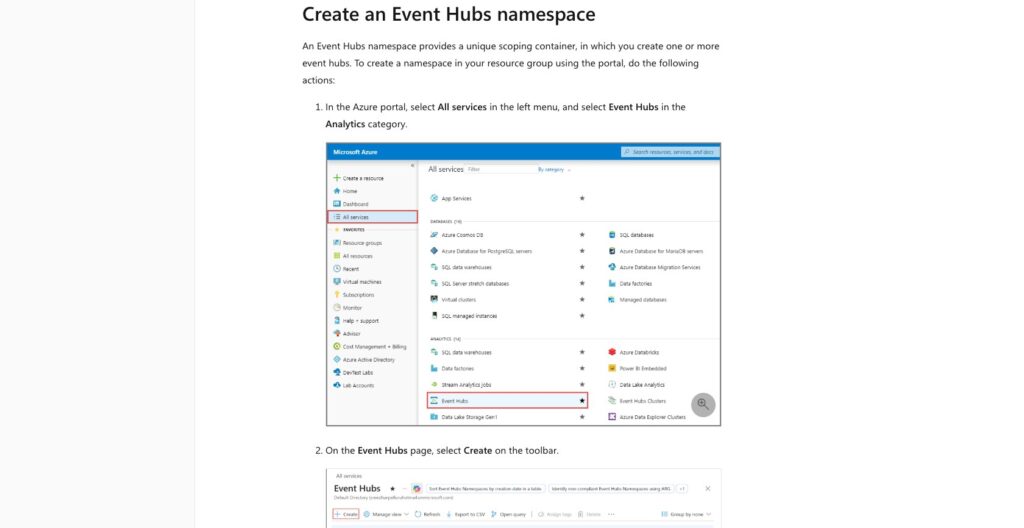Toggle the star next to Event Hubs page title
1024x528 pixels.
392,489
